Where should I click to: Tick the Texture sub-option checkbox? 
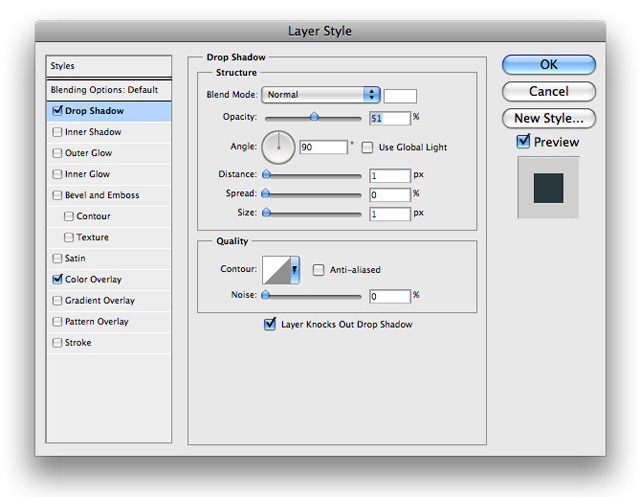69,237
